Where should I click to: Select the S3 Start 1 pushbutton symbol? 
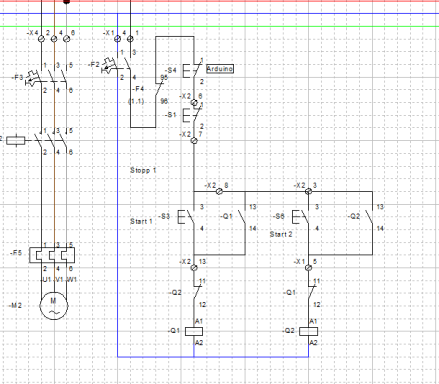pyautogui.click(x=186, y=217)
